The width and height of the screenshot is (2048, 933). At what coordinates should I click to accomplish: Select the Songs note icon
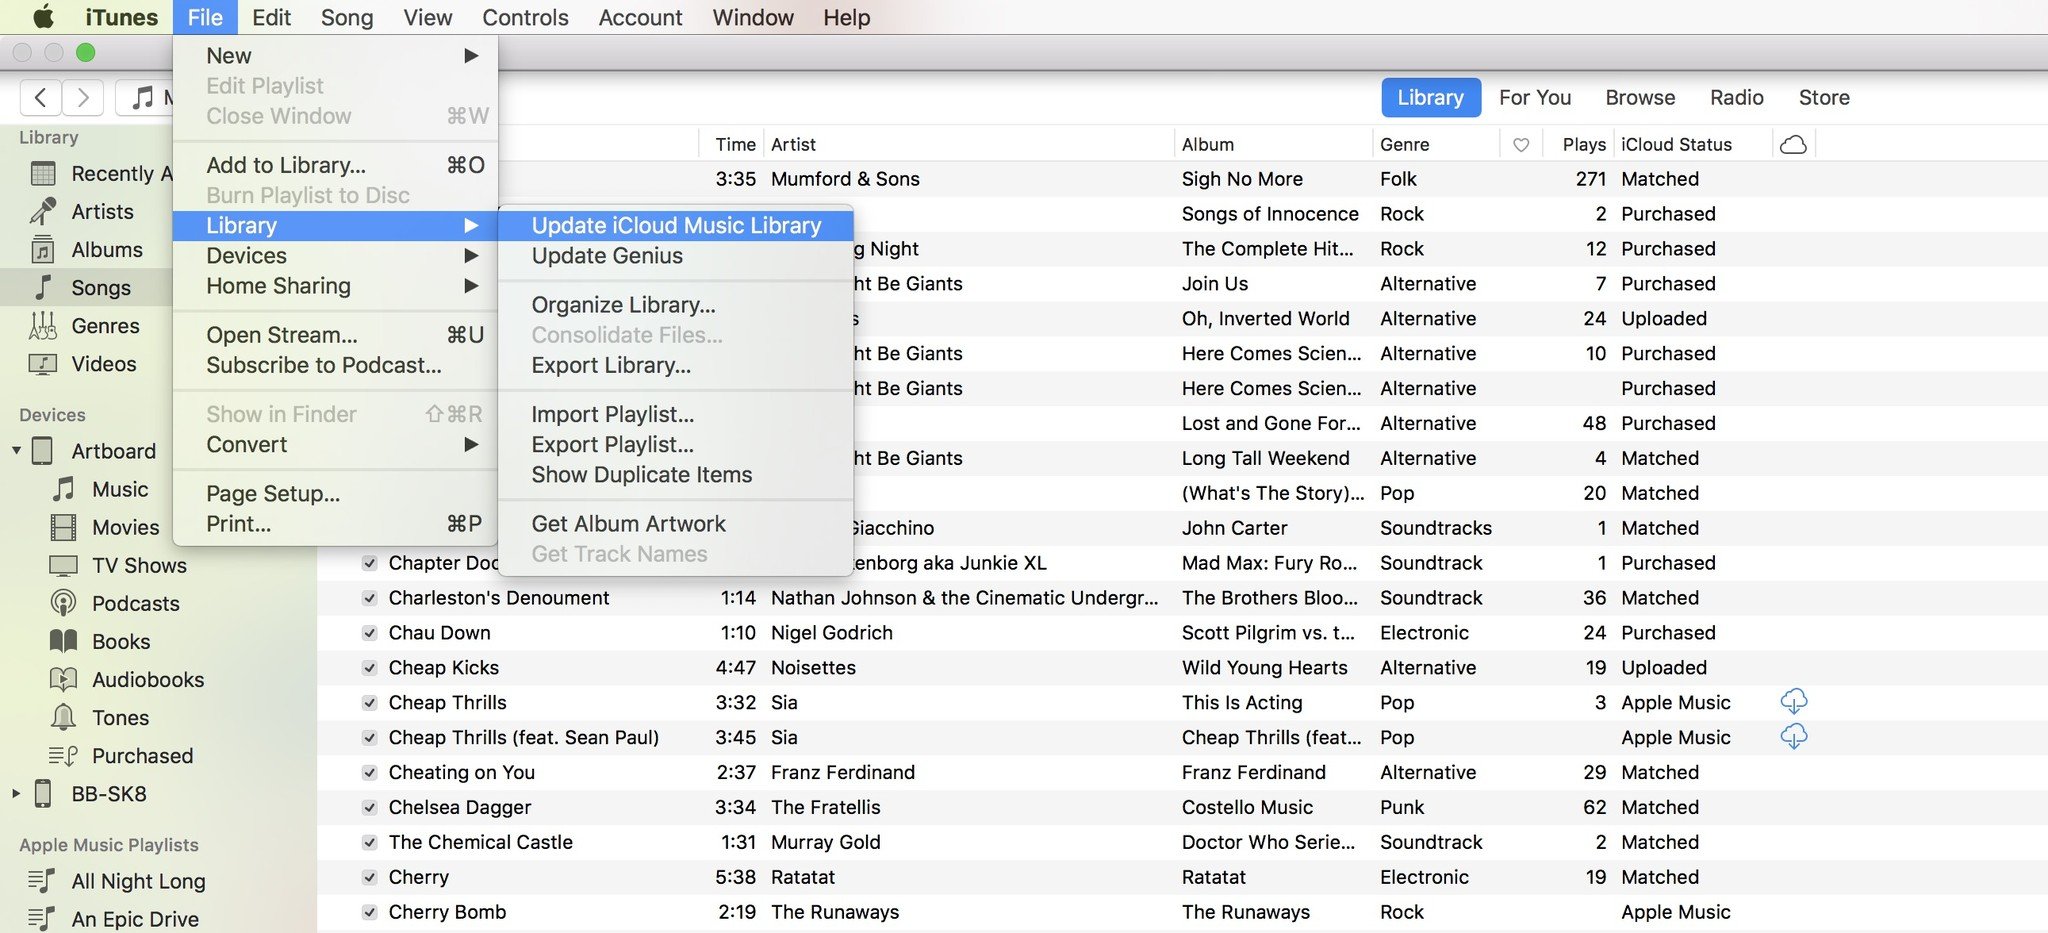(x=43, y=288)
